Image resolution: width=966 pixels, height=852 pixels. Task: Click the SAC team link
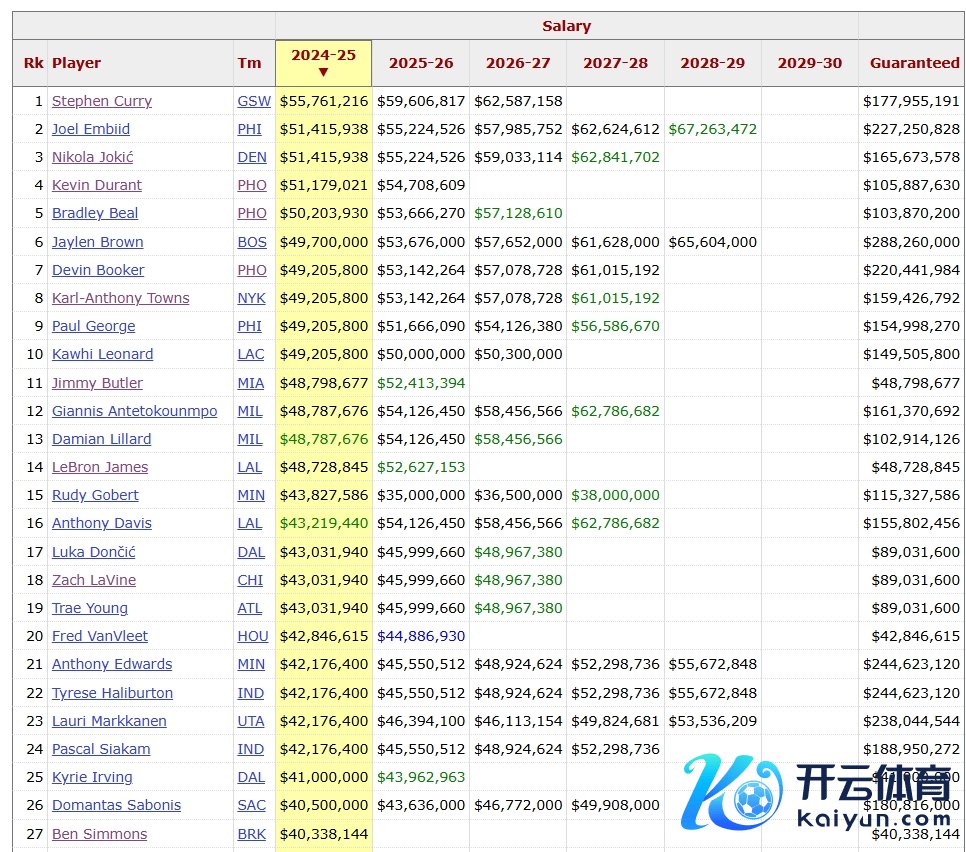pos(252,805)
